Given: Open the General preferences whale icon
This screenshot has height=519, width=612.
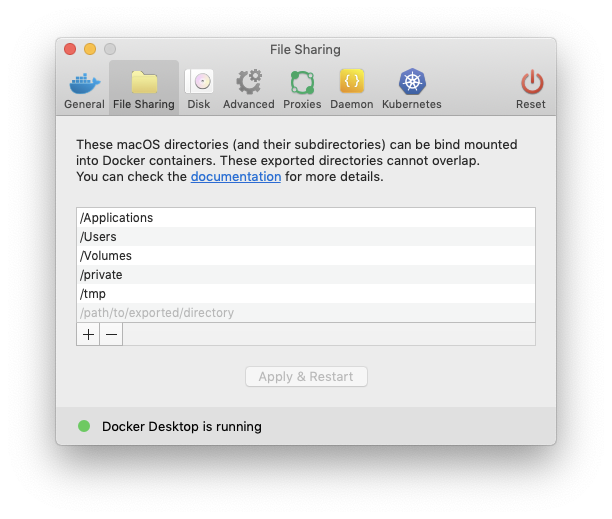Looking at the screenshot, I should (x=84, y=83).
